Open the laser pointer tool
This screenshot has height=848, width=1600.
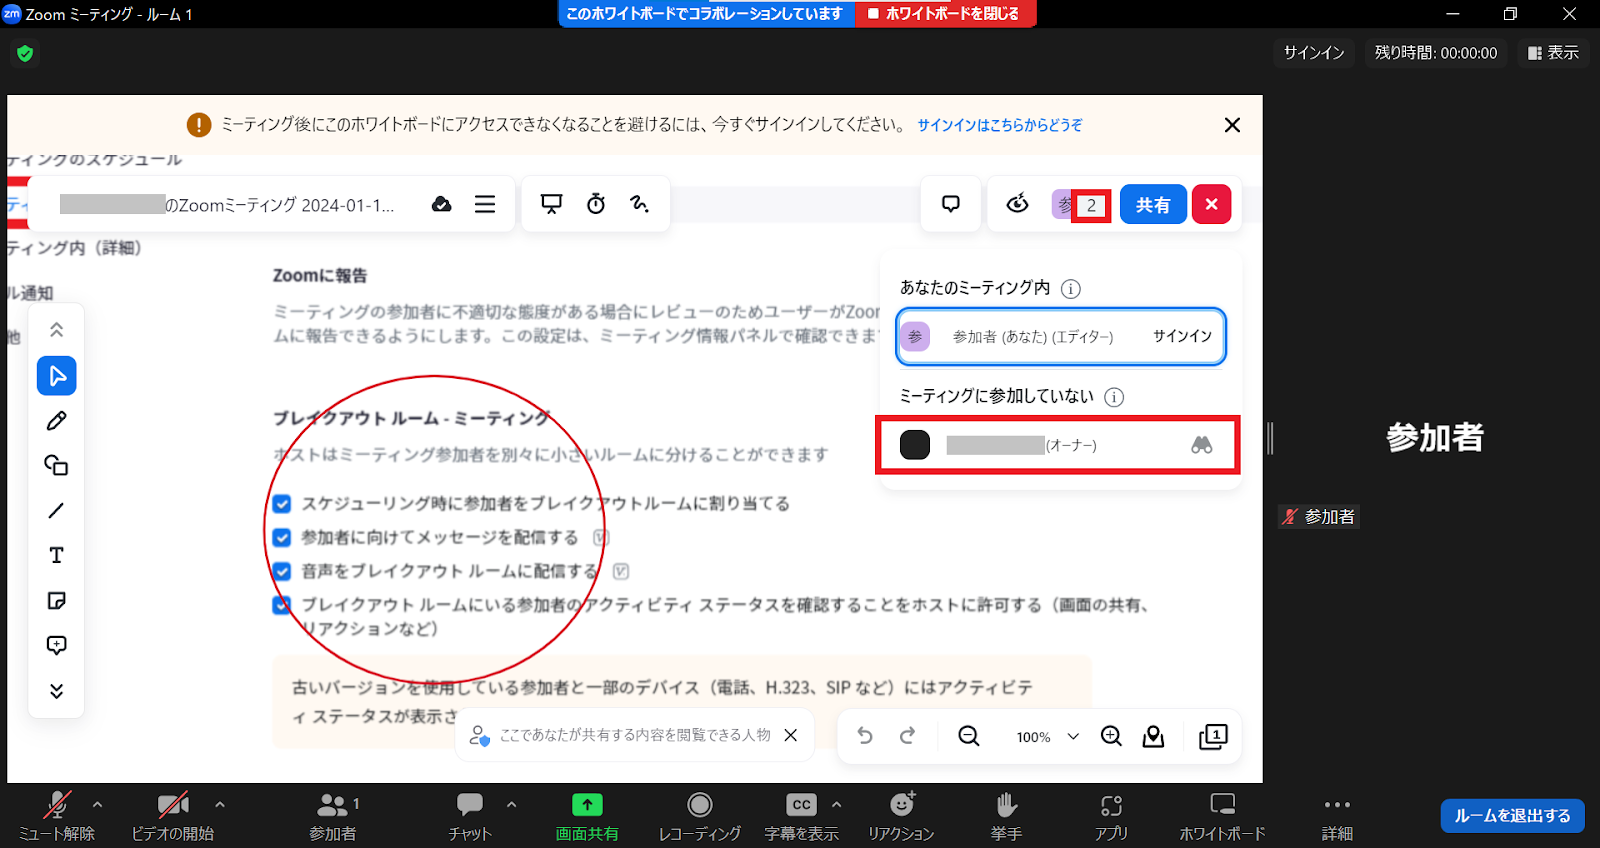pos(640,204)
